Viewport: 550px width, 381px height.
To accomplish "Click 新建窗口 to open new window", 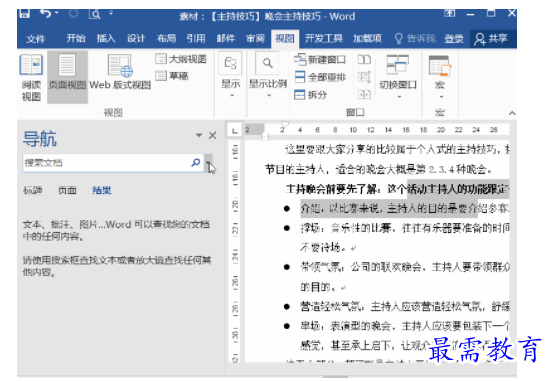I will click(x=320, y=60).
